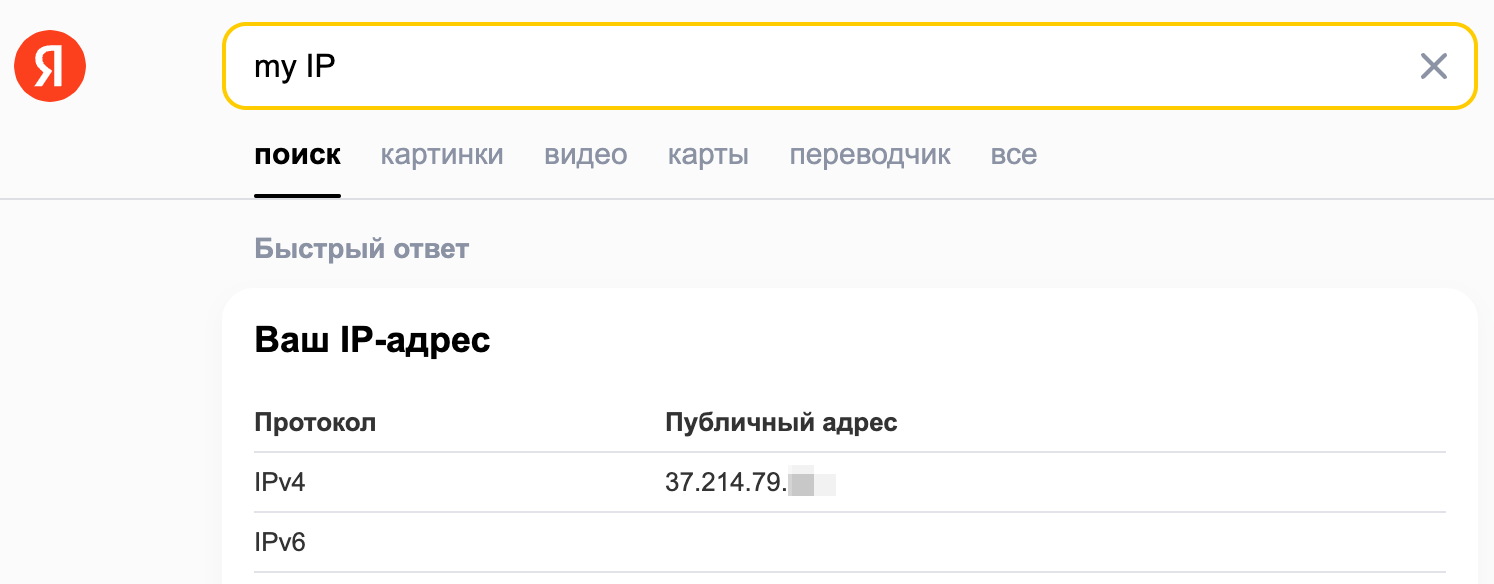Click the "Быстрый ответ" link

click(362, 248)
